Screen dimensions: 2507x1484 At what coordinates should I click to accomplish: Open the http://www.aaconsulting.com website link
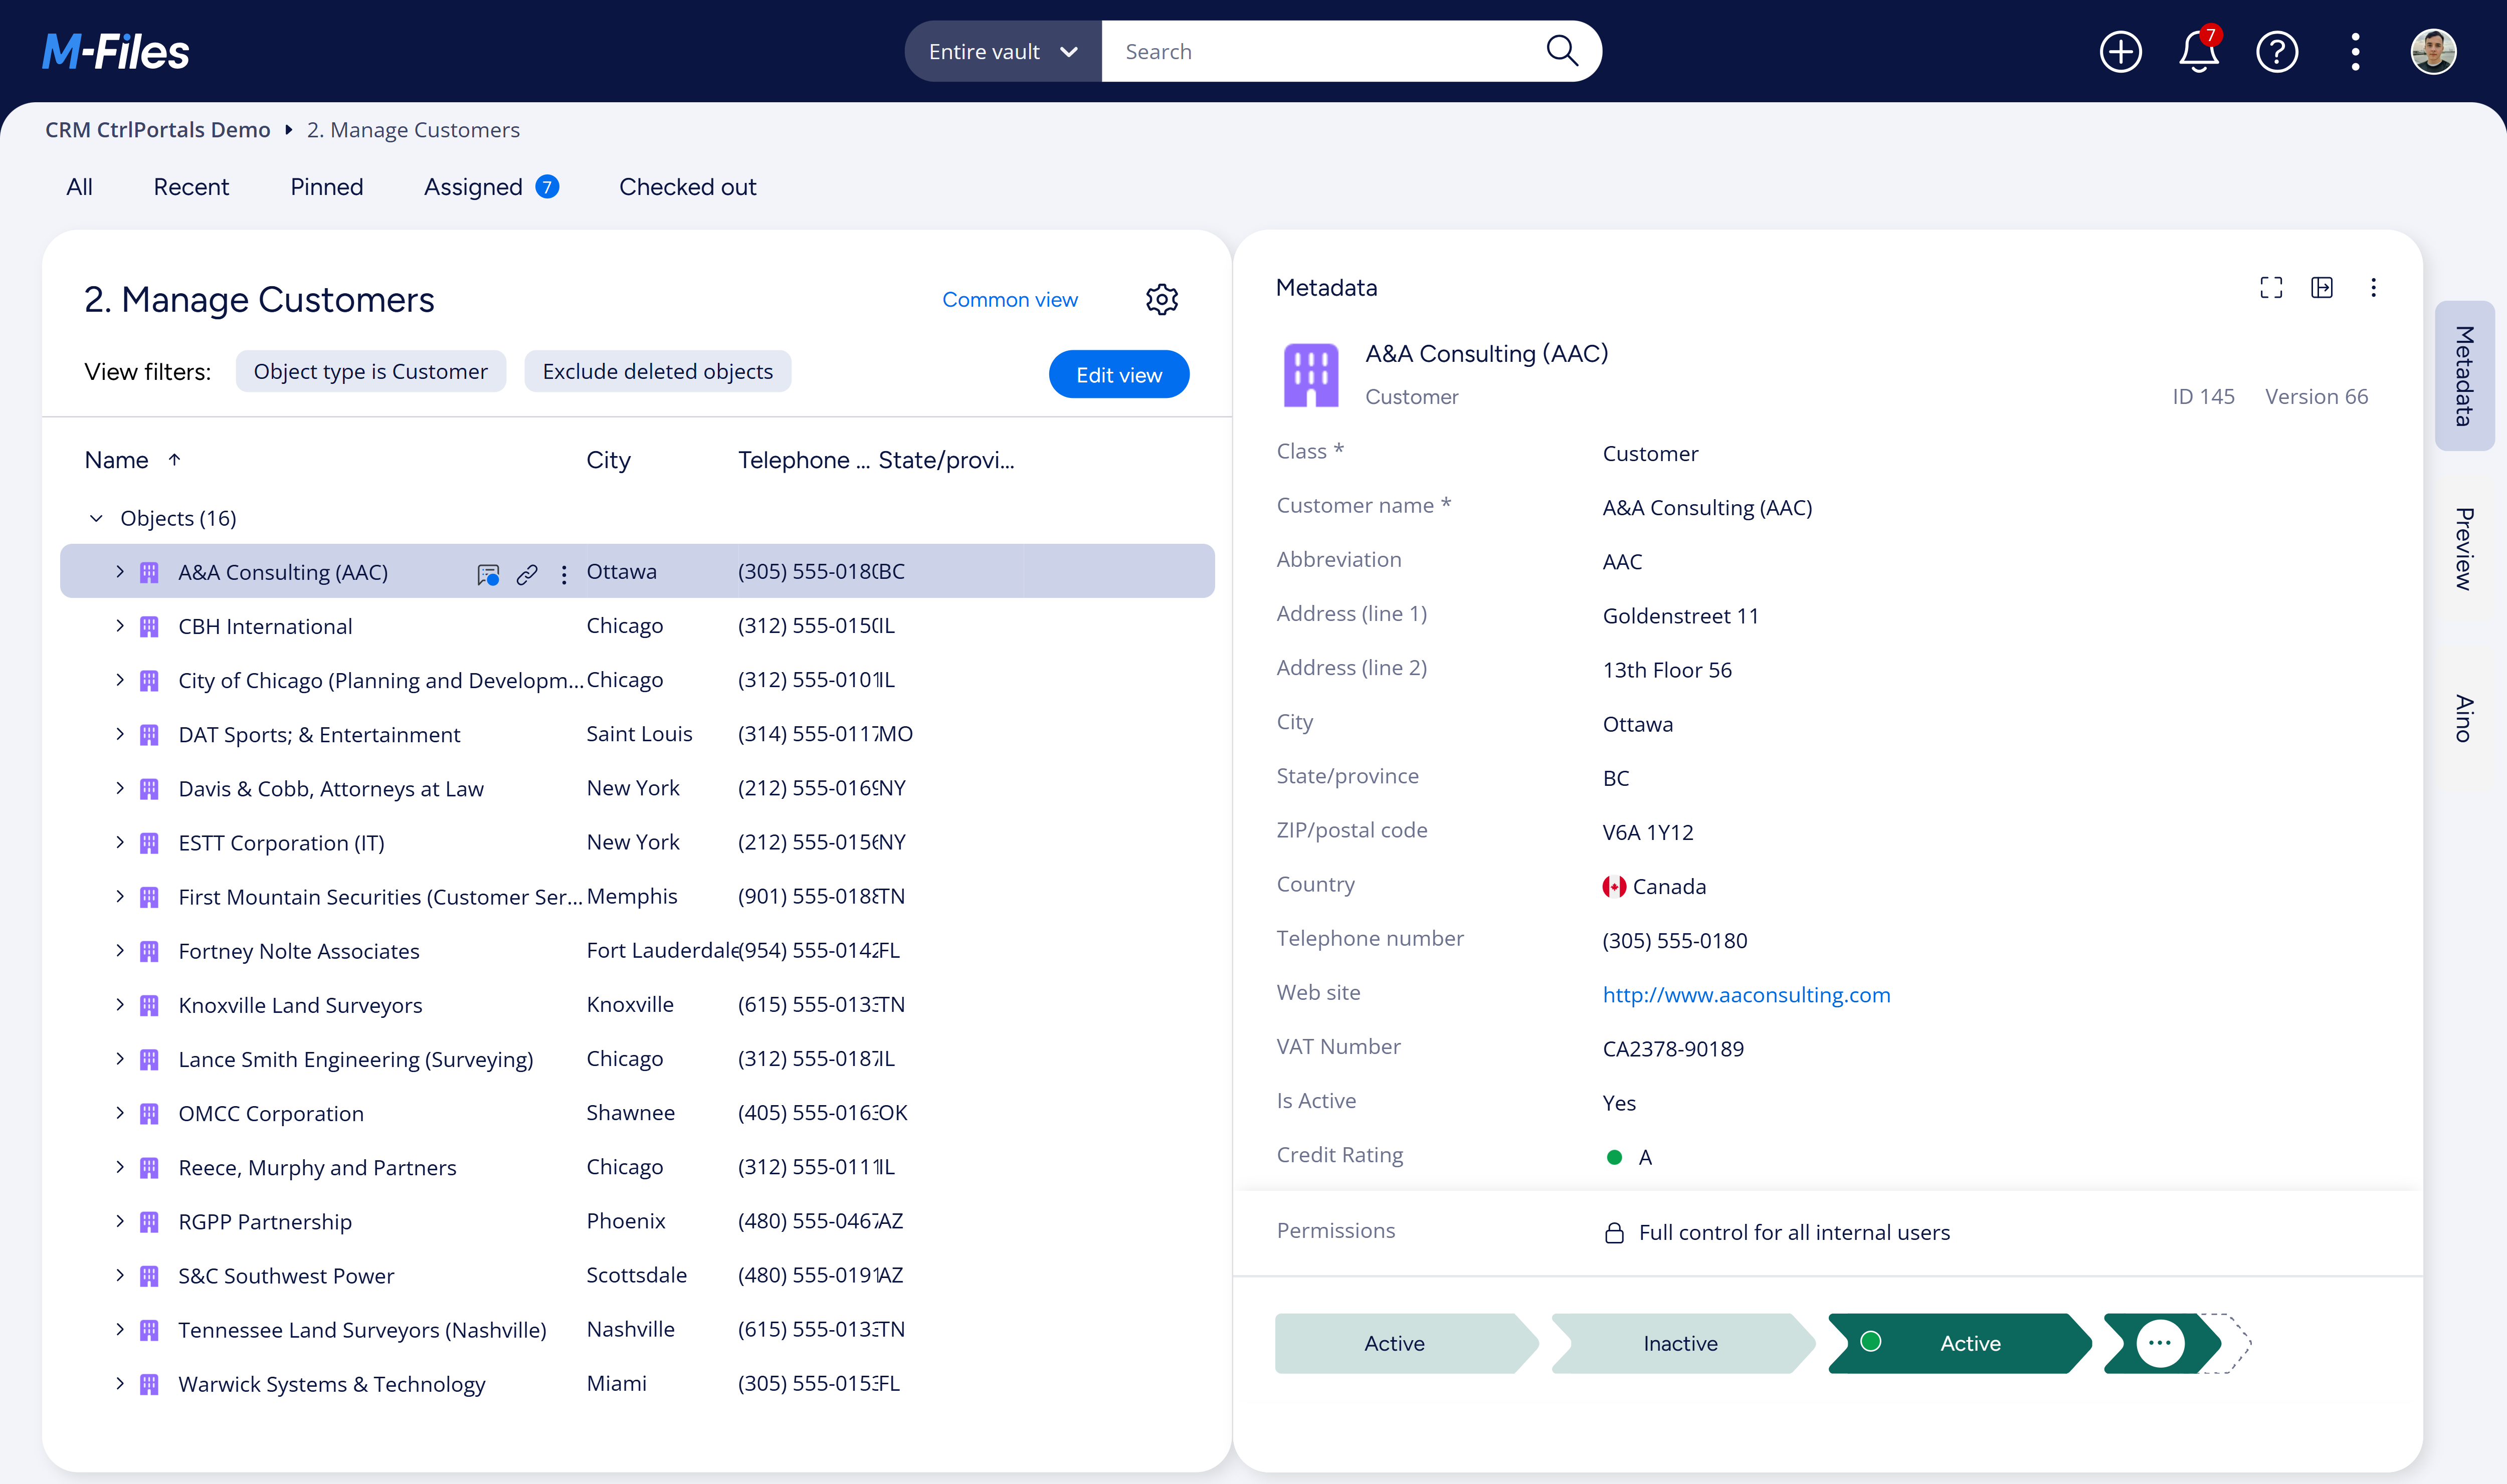(1746, 994)
